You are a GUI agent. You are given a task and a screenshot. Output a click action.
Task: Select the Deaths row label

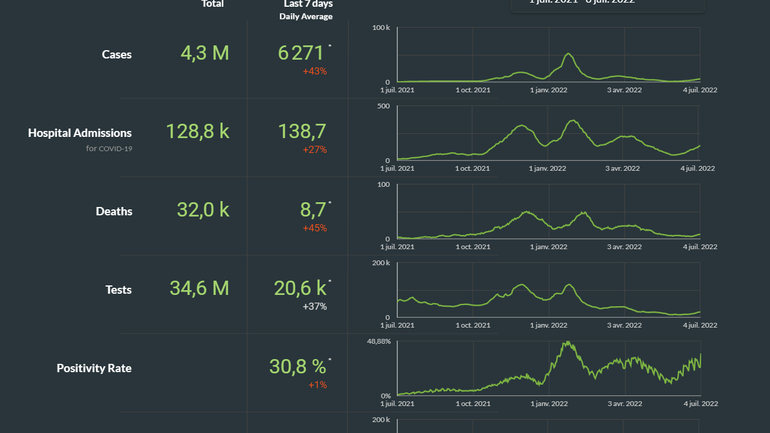(x=113, y=211)
